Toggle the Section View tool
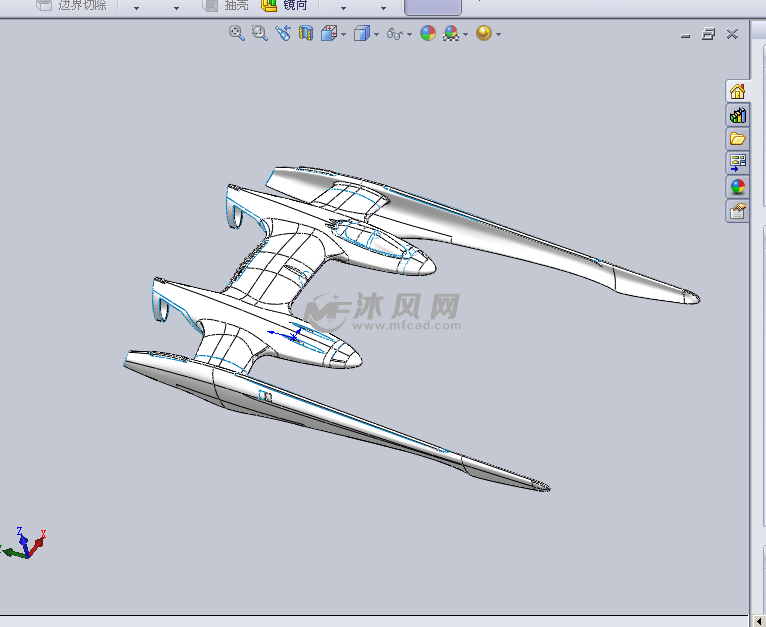The width and height of the screenshot is (766, 627). pyautogui.click(x=306, y=33)
